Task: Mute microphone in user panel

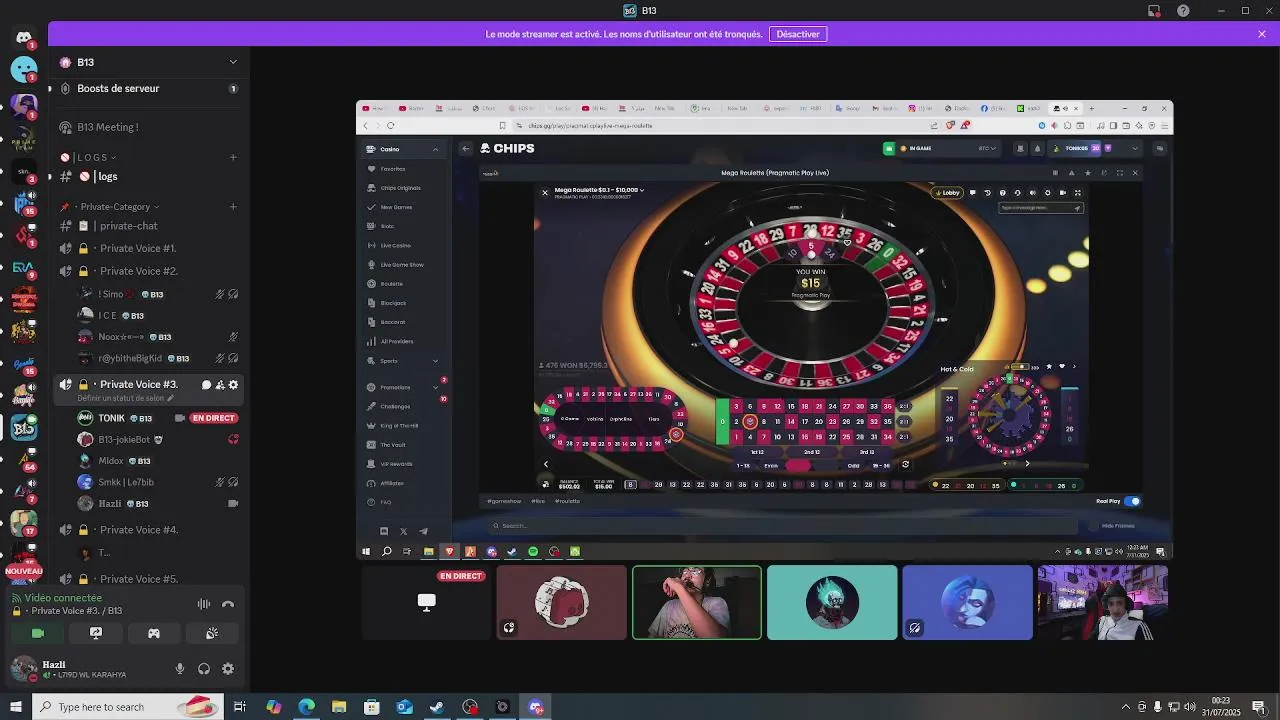Action: pos(180,669)
